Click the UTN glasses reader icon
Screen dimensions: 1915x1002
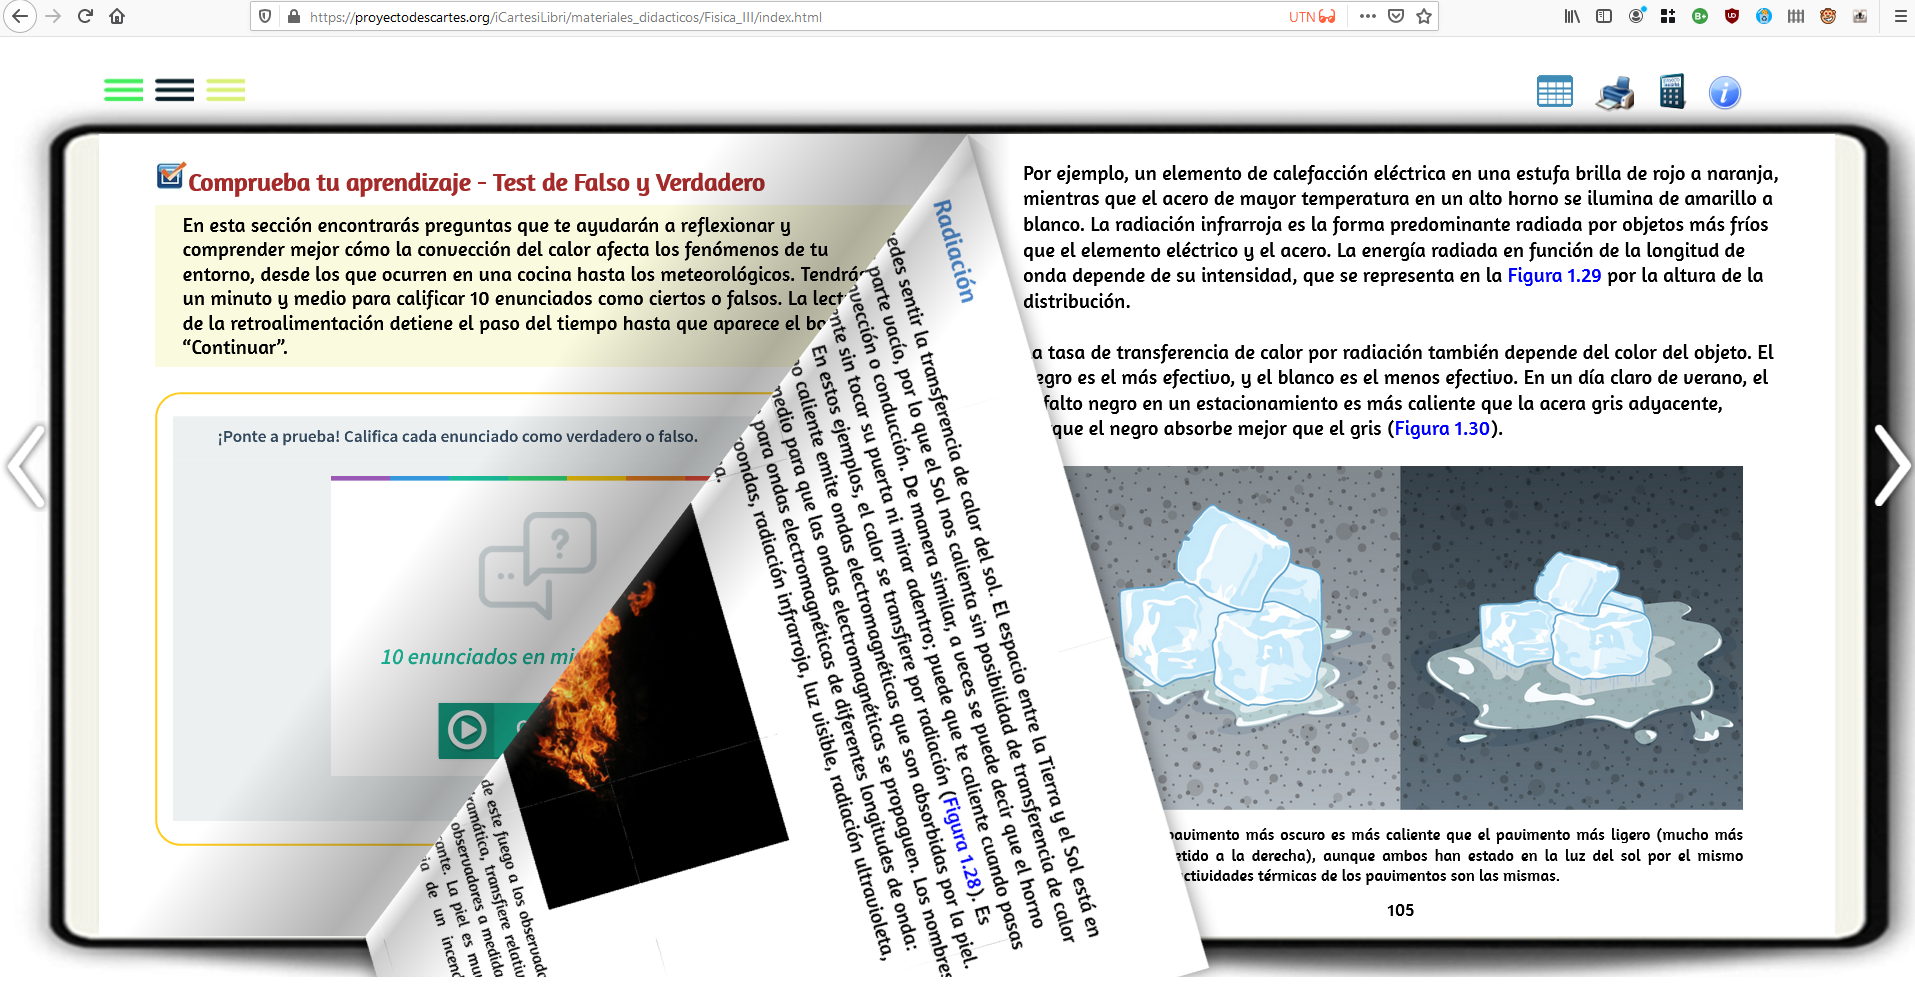[x=1312, y=17]
